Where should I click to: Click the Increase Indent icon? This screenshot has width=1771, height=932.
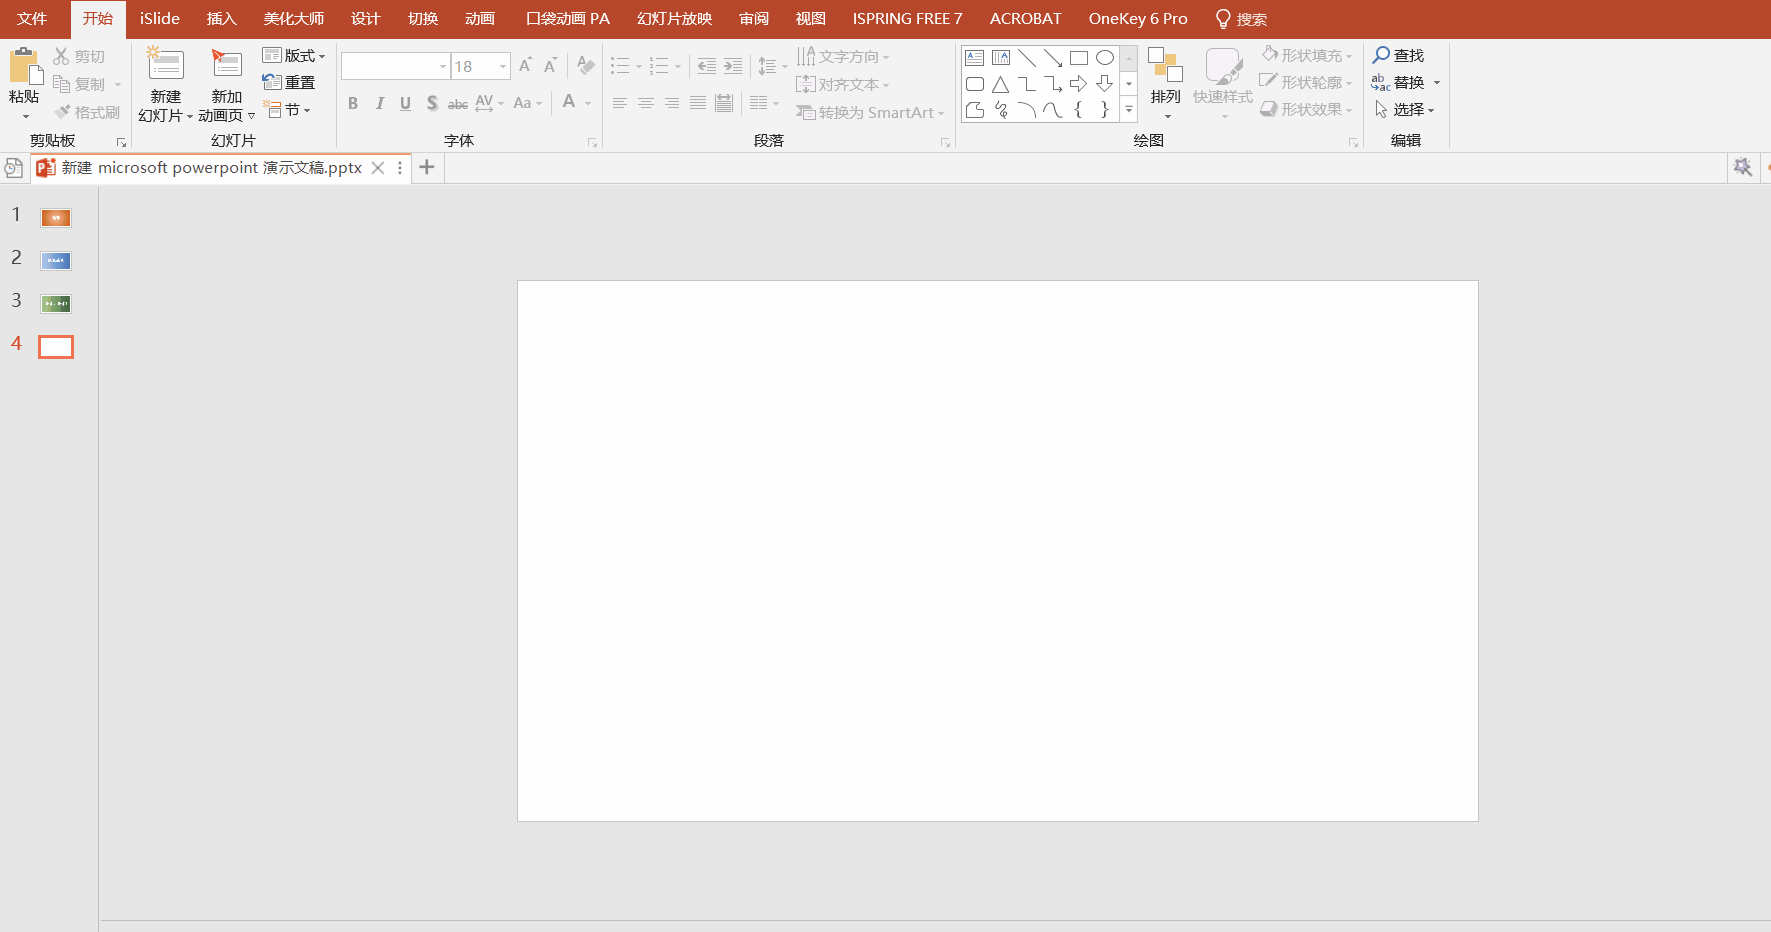pos(733,66)
